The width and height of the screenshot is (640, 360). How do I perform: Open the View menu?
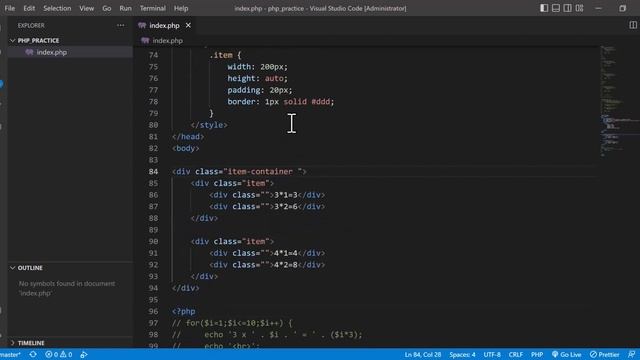coord(87,8)
